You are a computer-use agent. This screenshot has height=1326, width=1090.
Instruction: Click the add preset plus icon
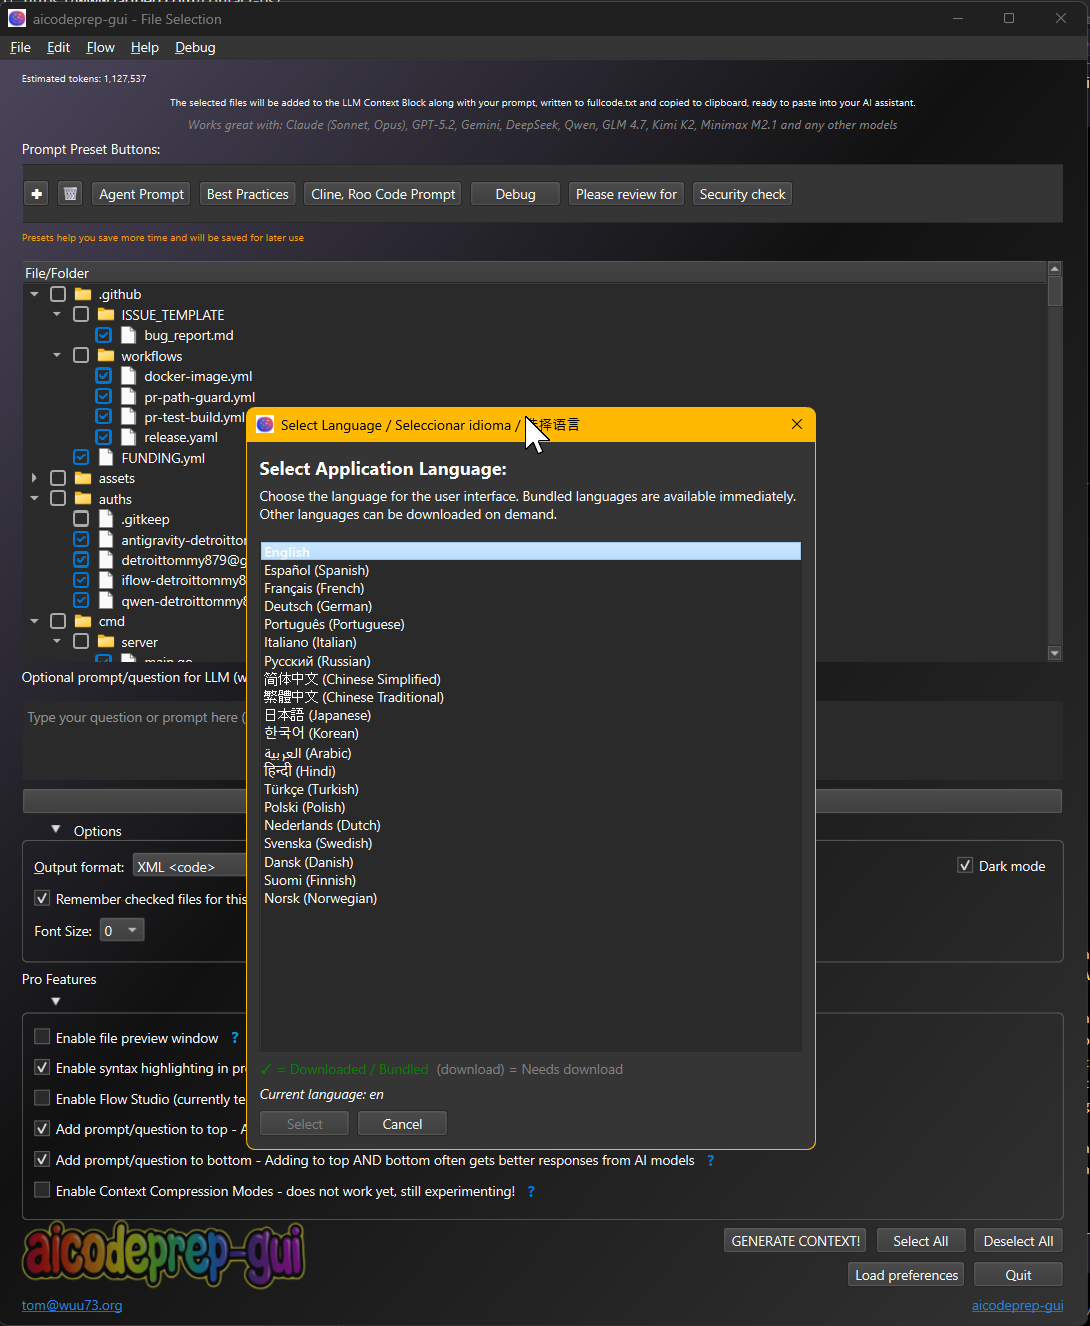(x=37, y=194)
